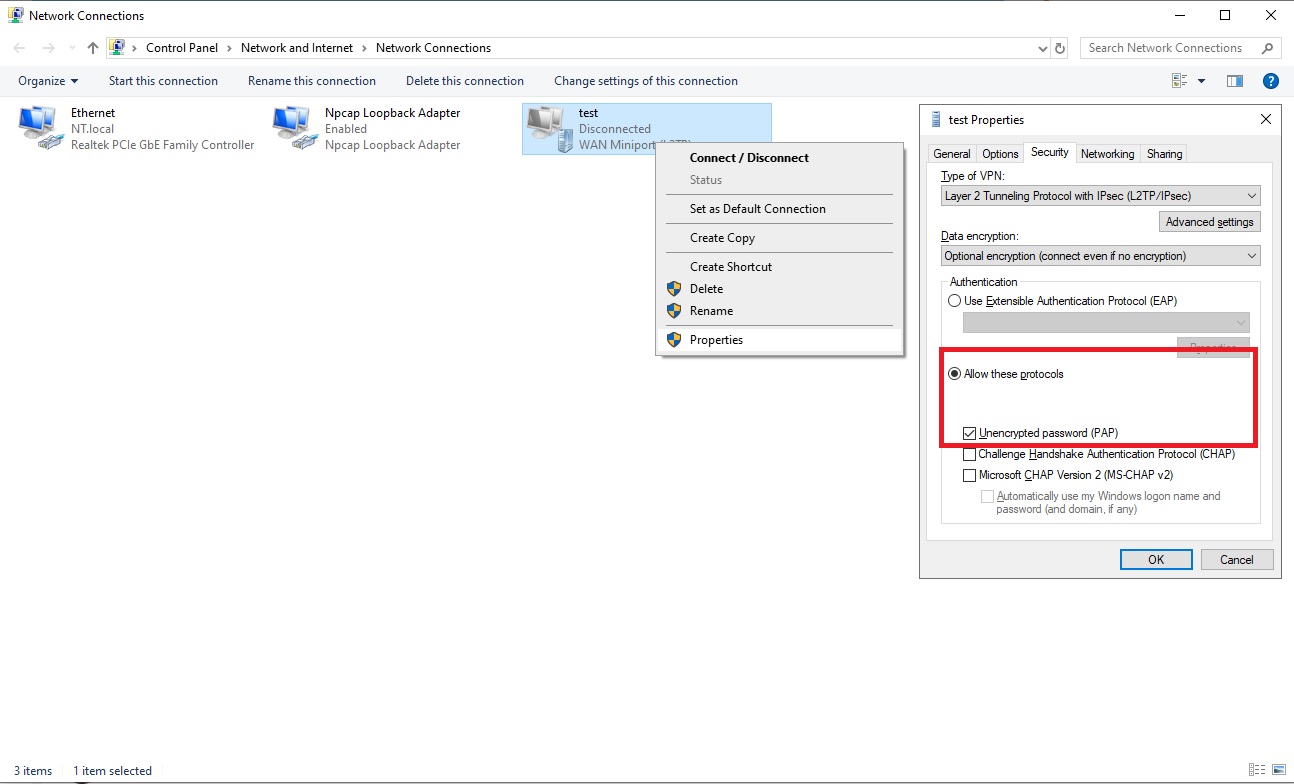1294x784 pixels.
Task: Click the search magnifier icon
Action: coord(1268,47)
